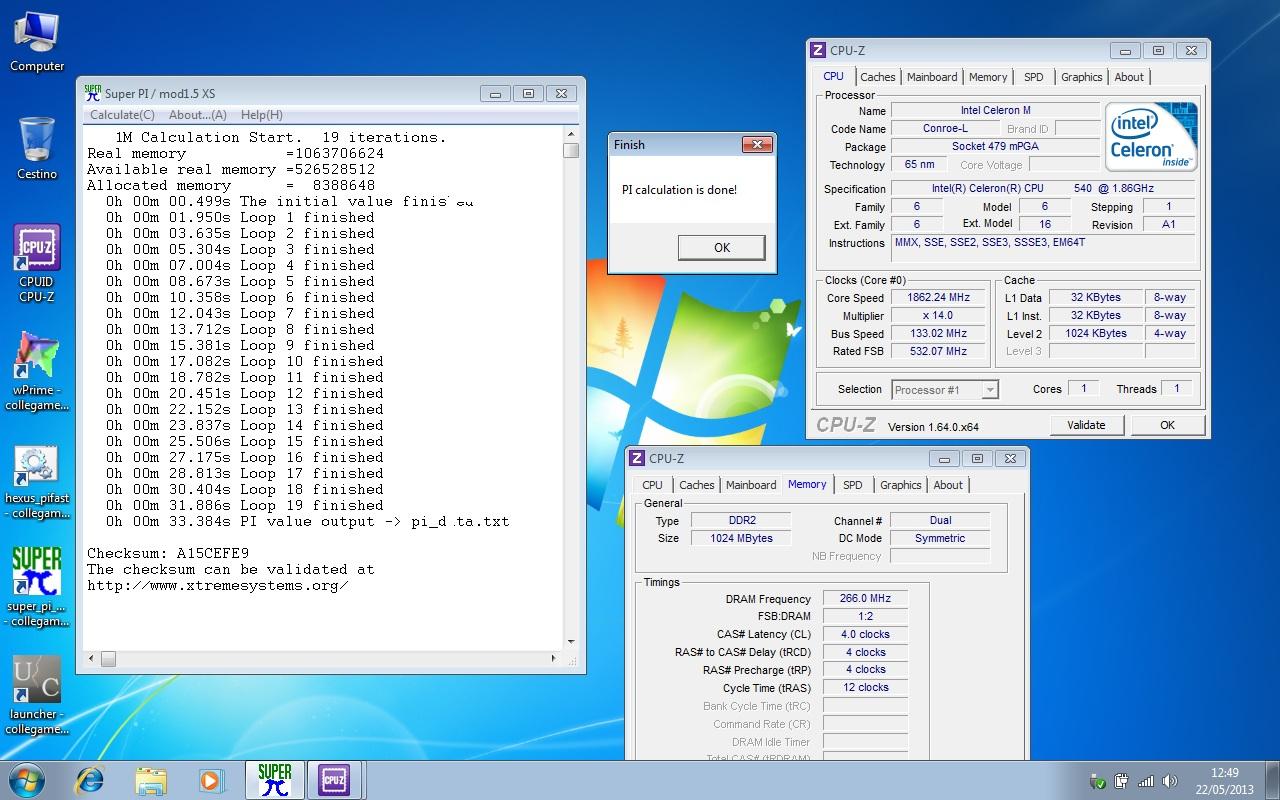This screenshot has width=1280, height=800.
Task: Click OK button in upper CPU-Z window
Action: pyautogui.click(x=1167, y=425)
